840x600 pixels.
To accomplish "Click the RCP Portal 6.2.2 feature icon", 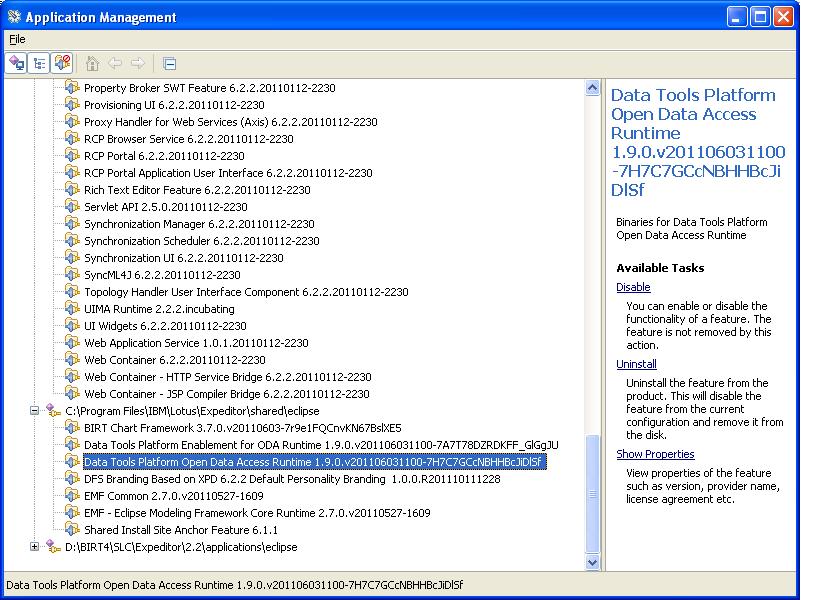I will (72, 156).
